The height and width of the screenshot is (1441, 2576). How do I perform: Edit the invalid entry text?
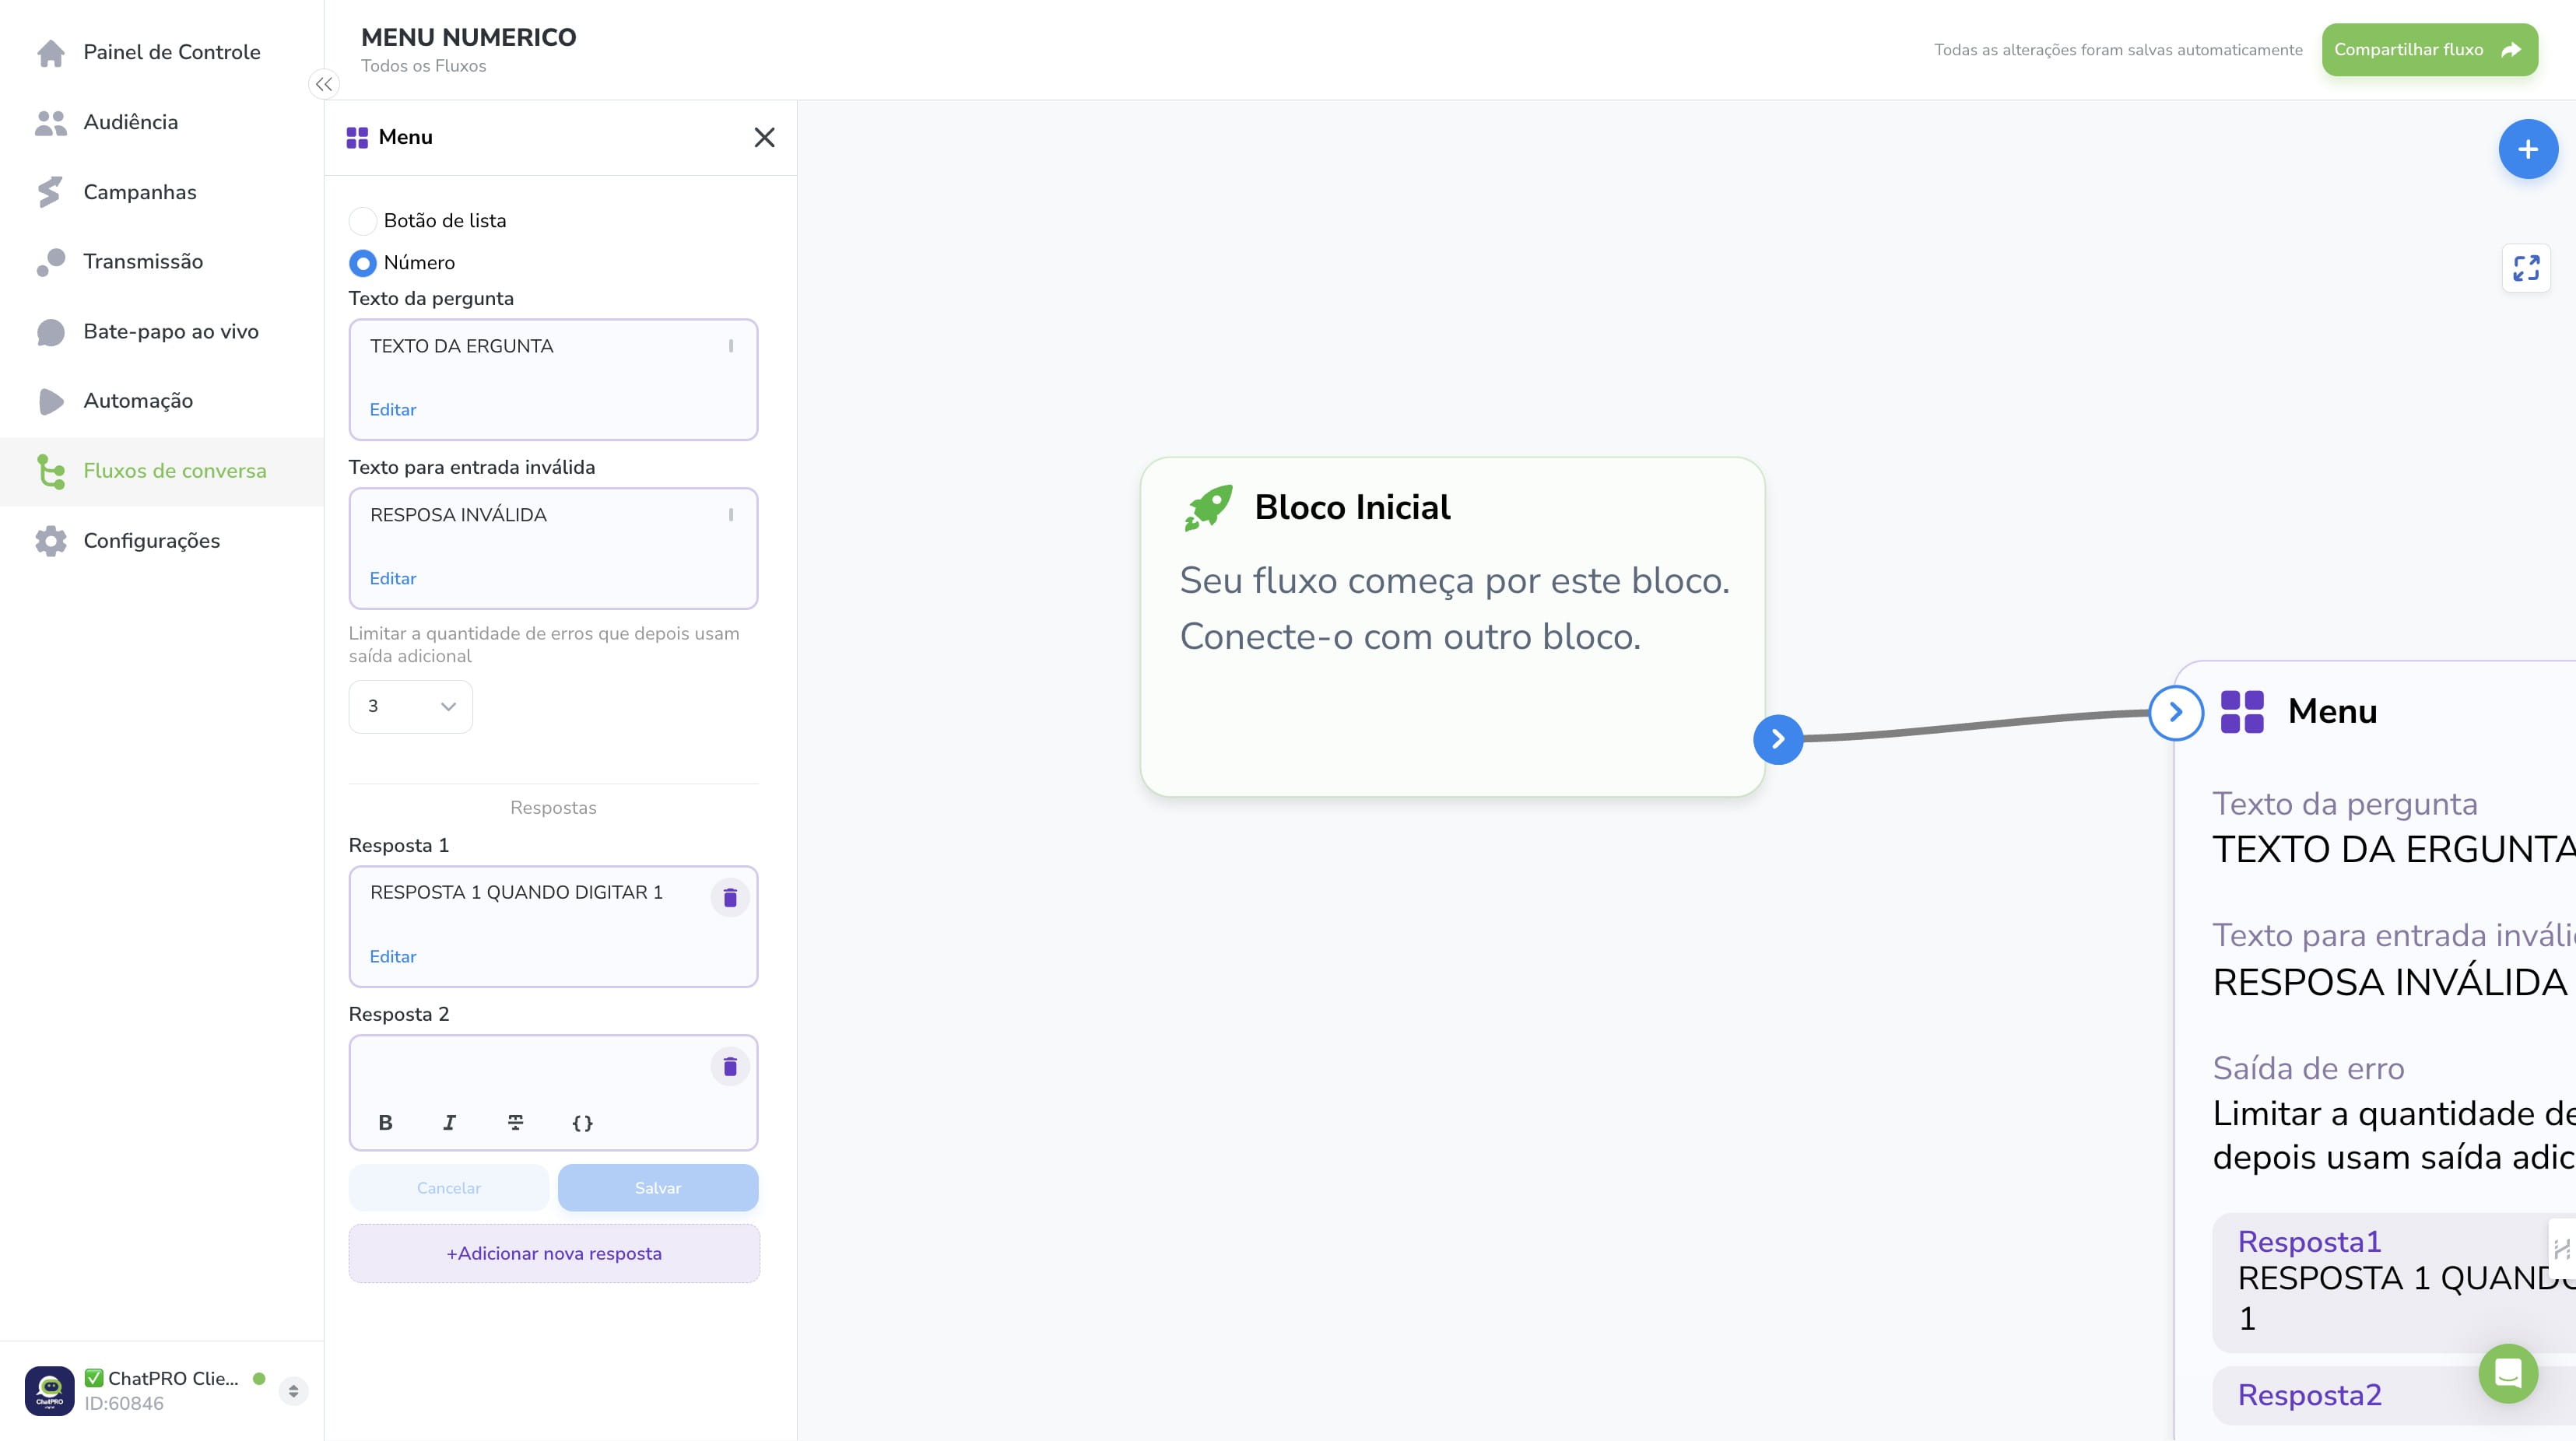[393, 579]
